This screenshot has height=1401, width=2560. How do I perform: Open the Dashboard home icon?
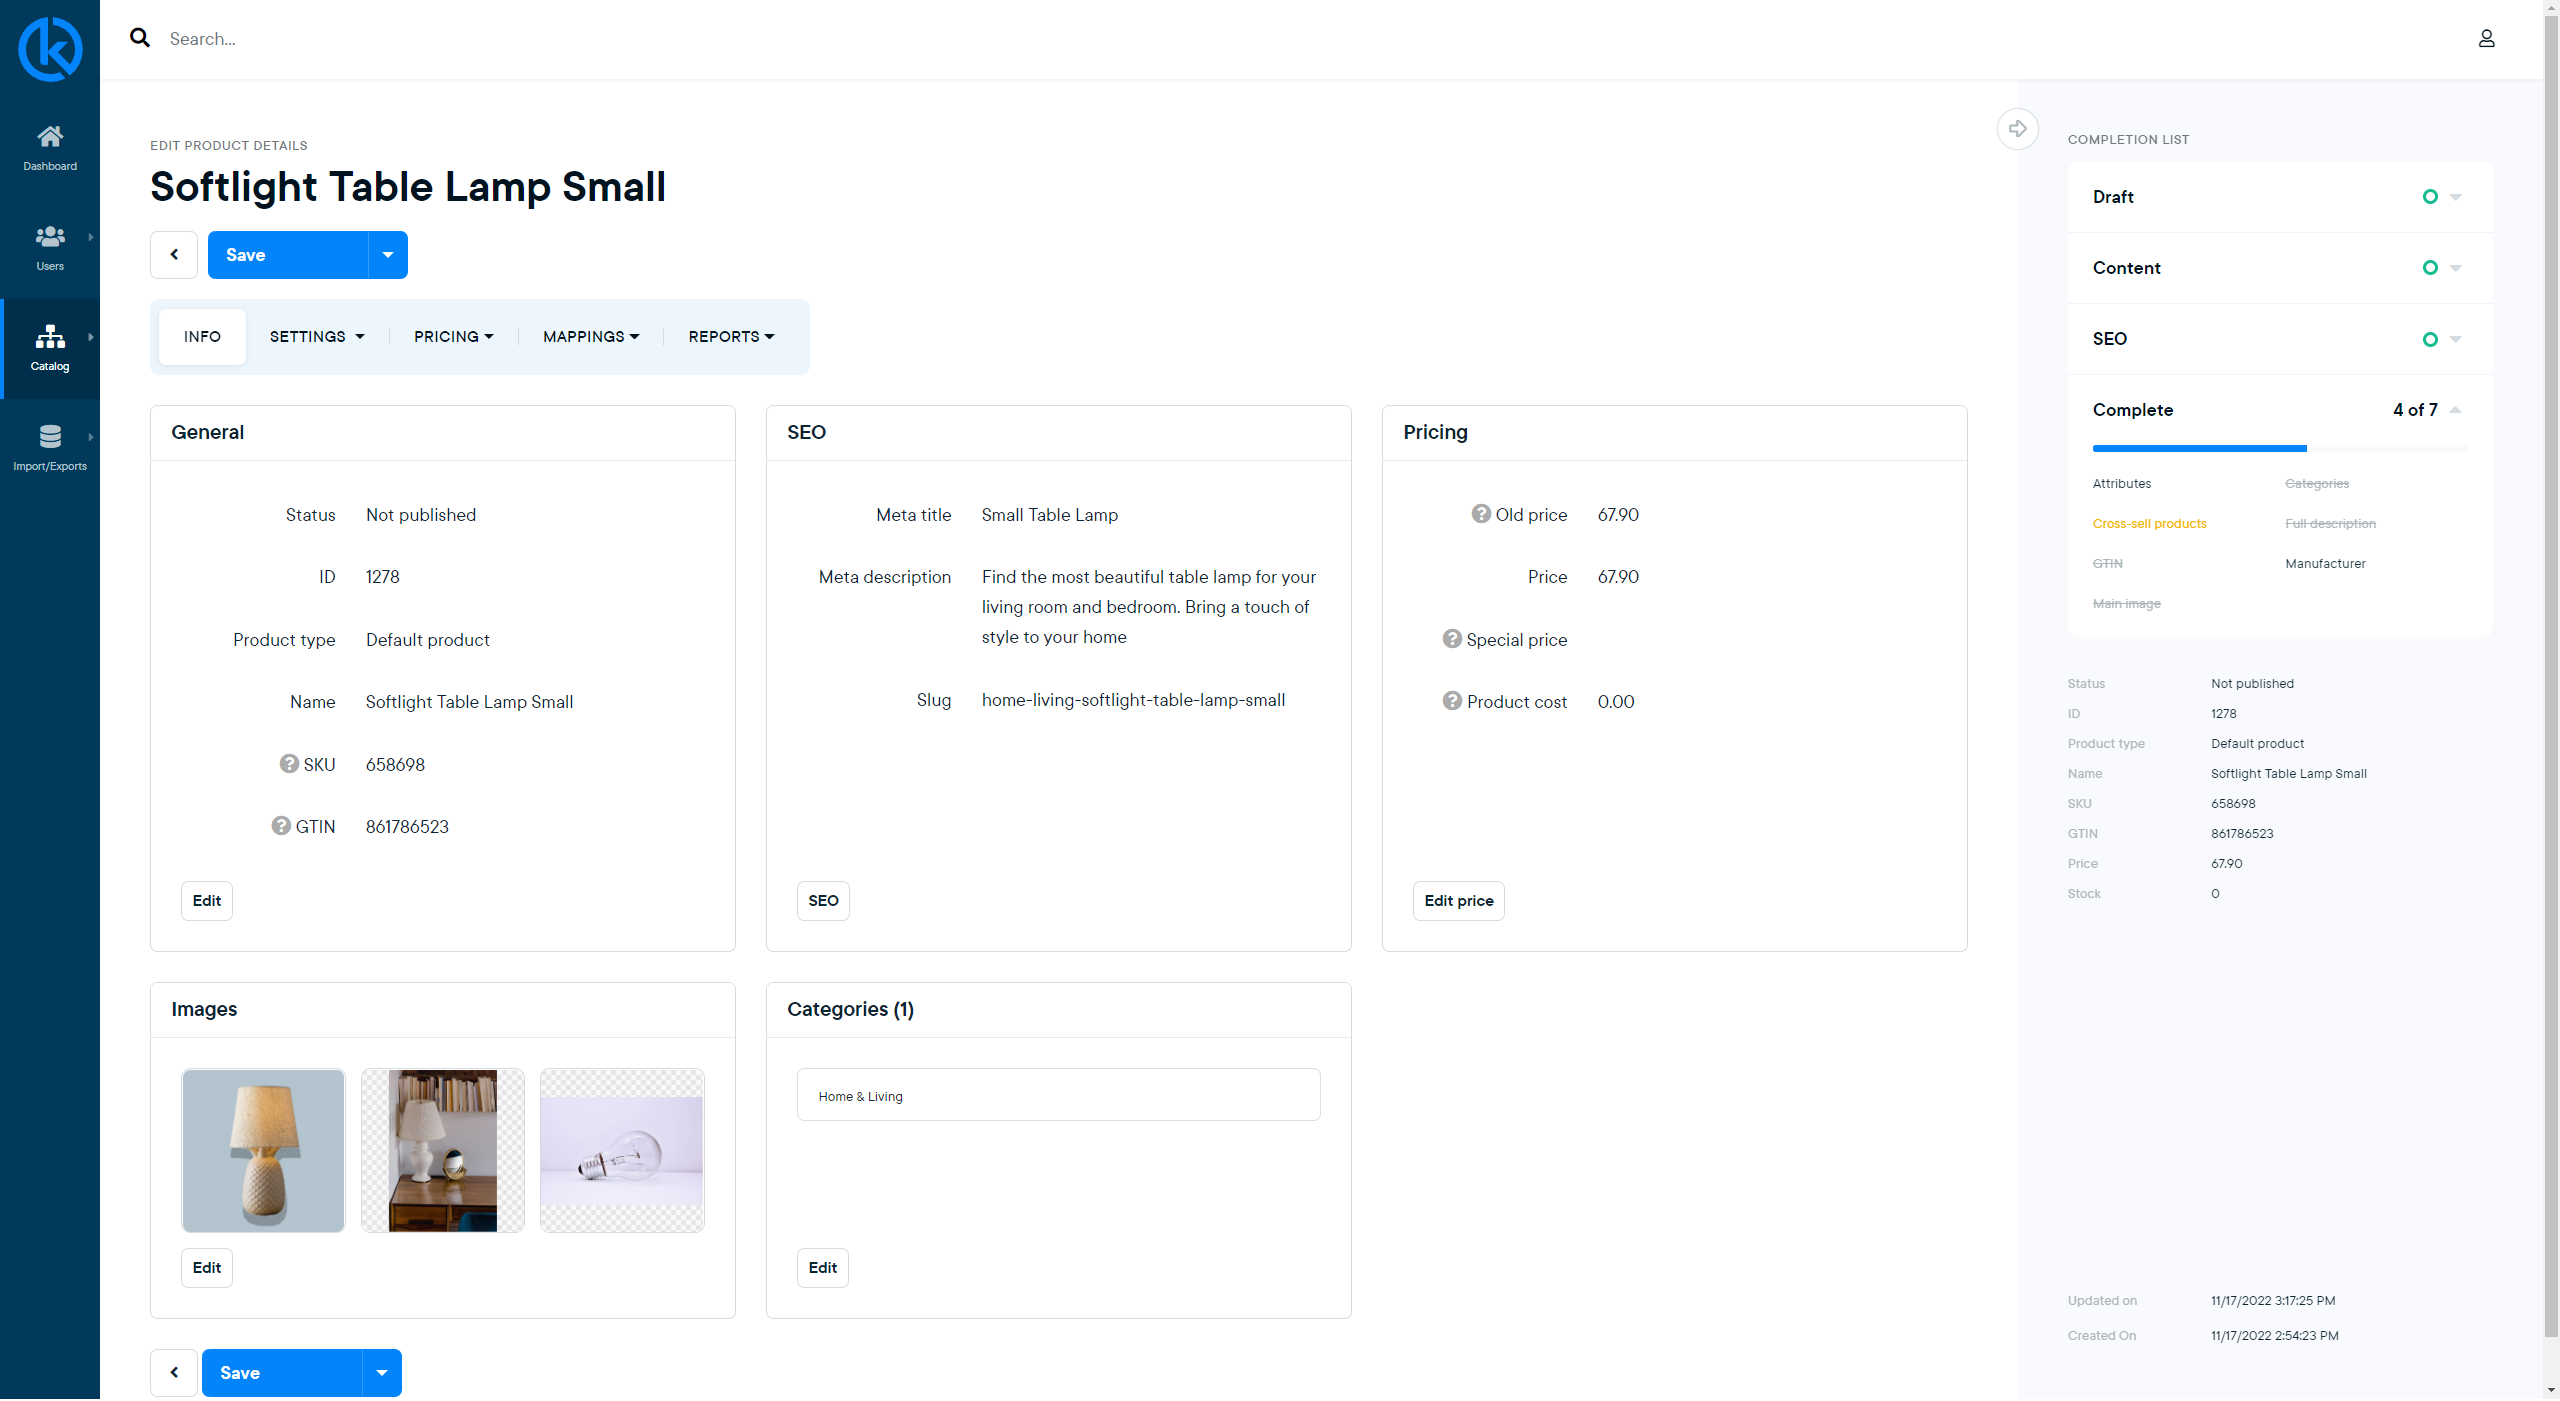[x=50, y=136]
